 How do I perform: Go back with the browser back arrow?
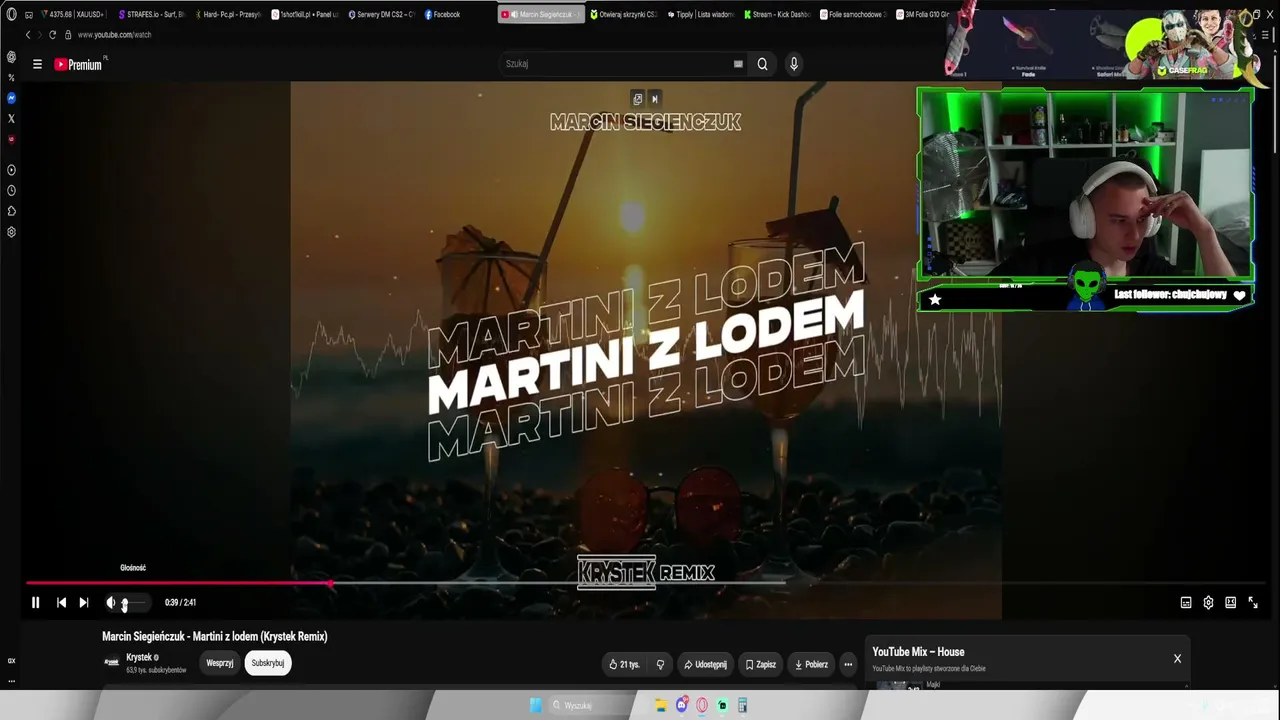28,35
